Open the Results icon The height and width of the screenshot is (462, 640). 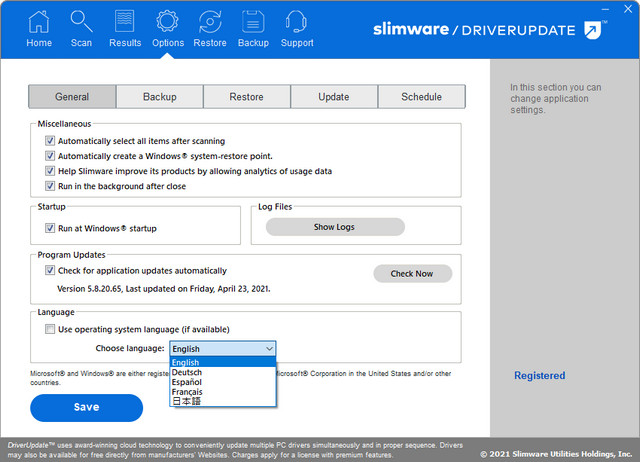coord(125,21)
